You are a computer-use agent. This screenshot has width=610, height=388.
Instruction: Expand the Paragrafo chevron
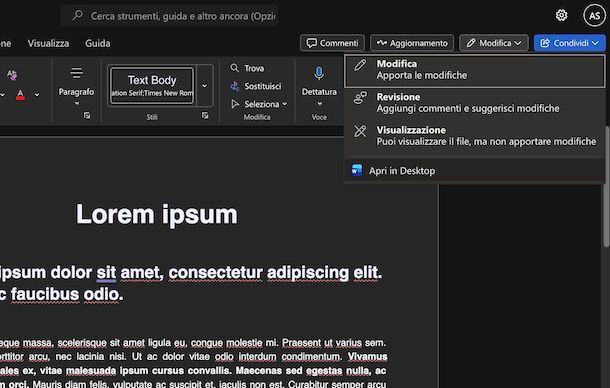click(x=77, y=104)
